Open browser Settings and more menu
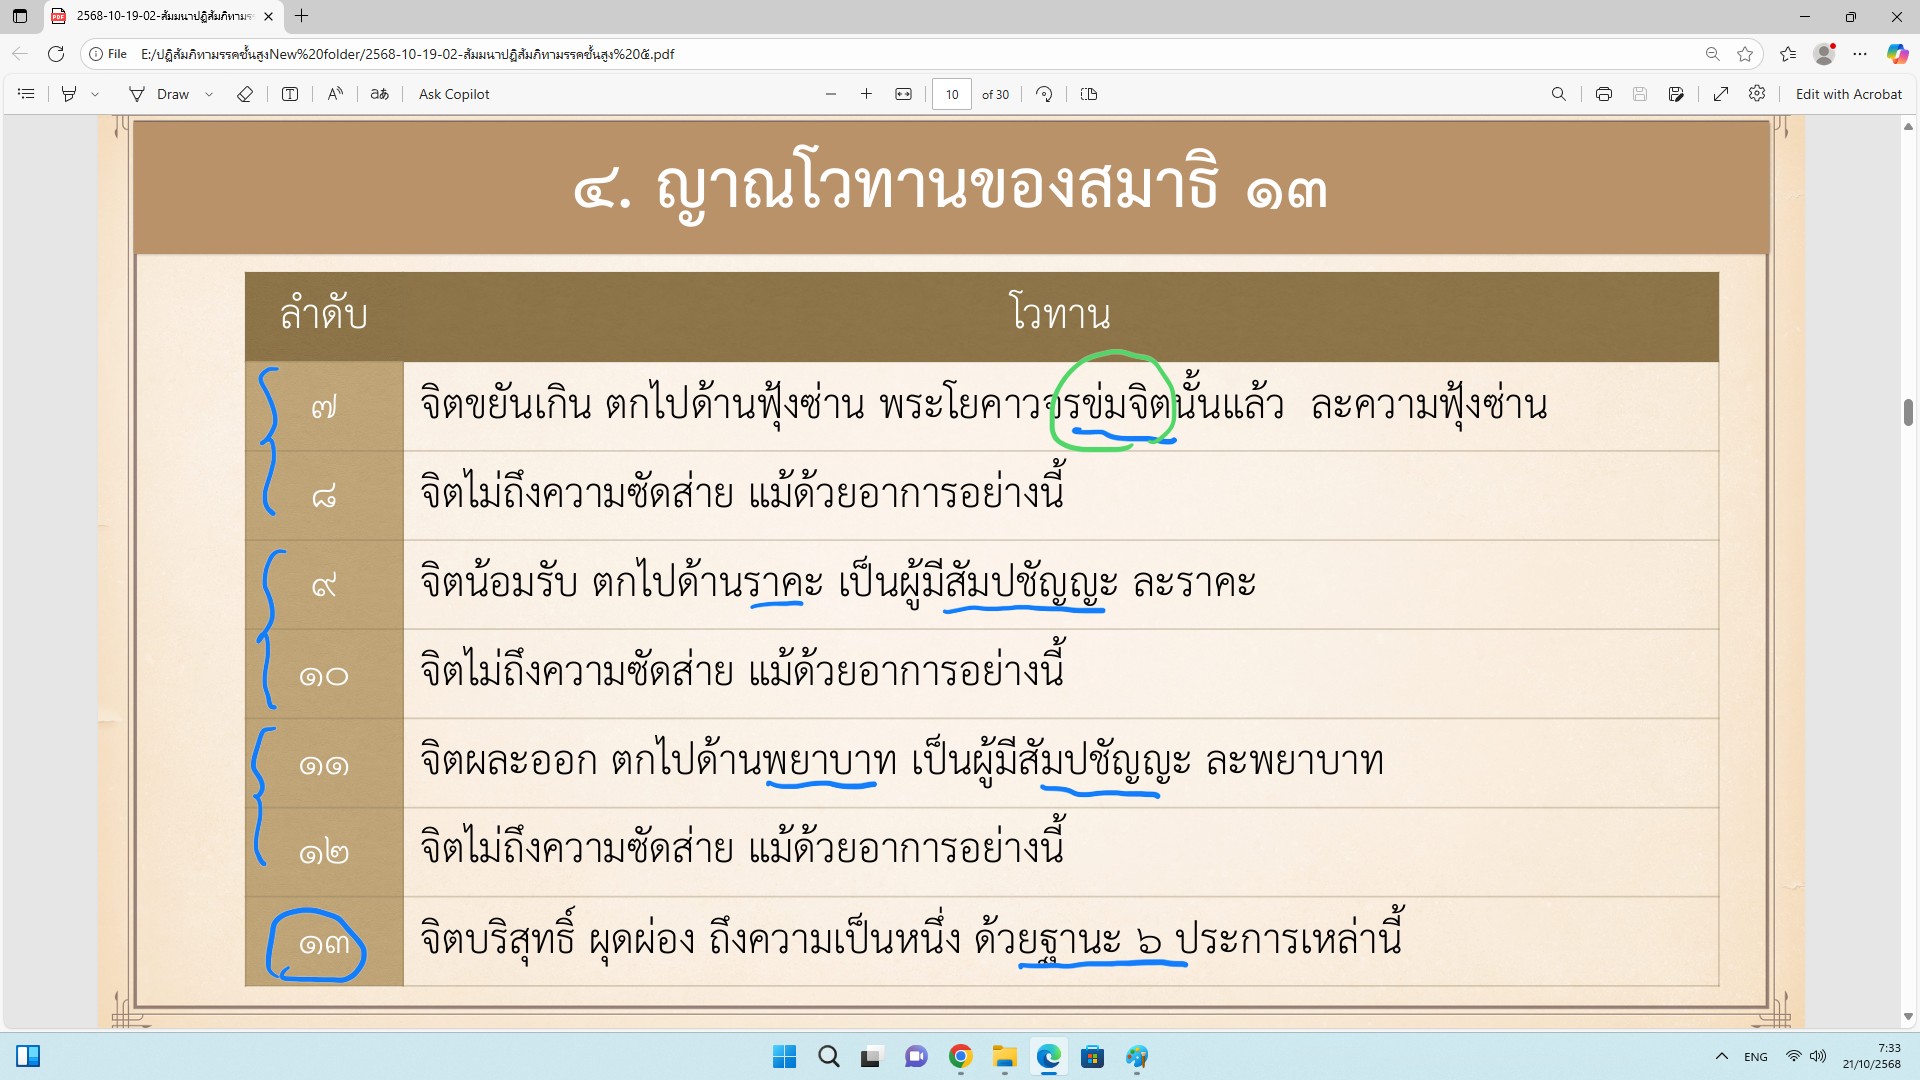The height and width of the screenshot is (1080, 1920). pos(1860,54)
